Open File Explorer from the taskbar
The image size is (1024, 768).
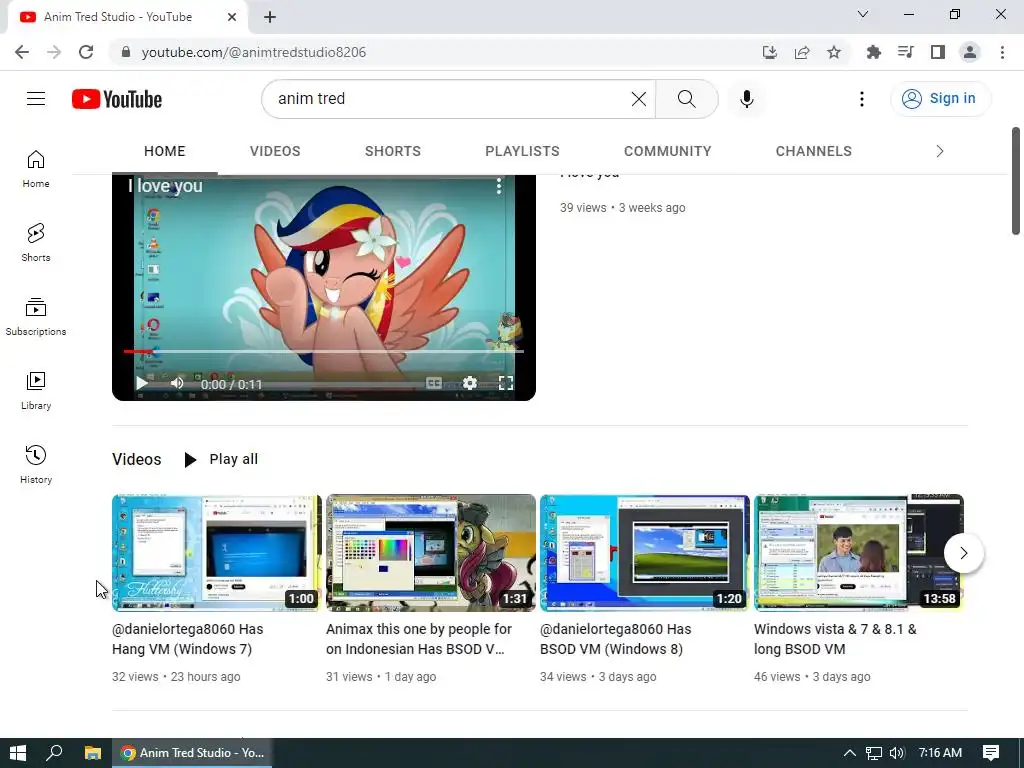(x=92, y=753)
